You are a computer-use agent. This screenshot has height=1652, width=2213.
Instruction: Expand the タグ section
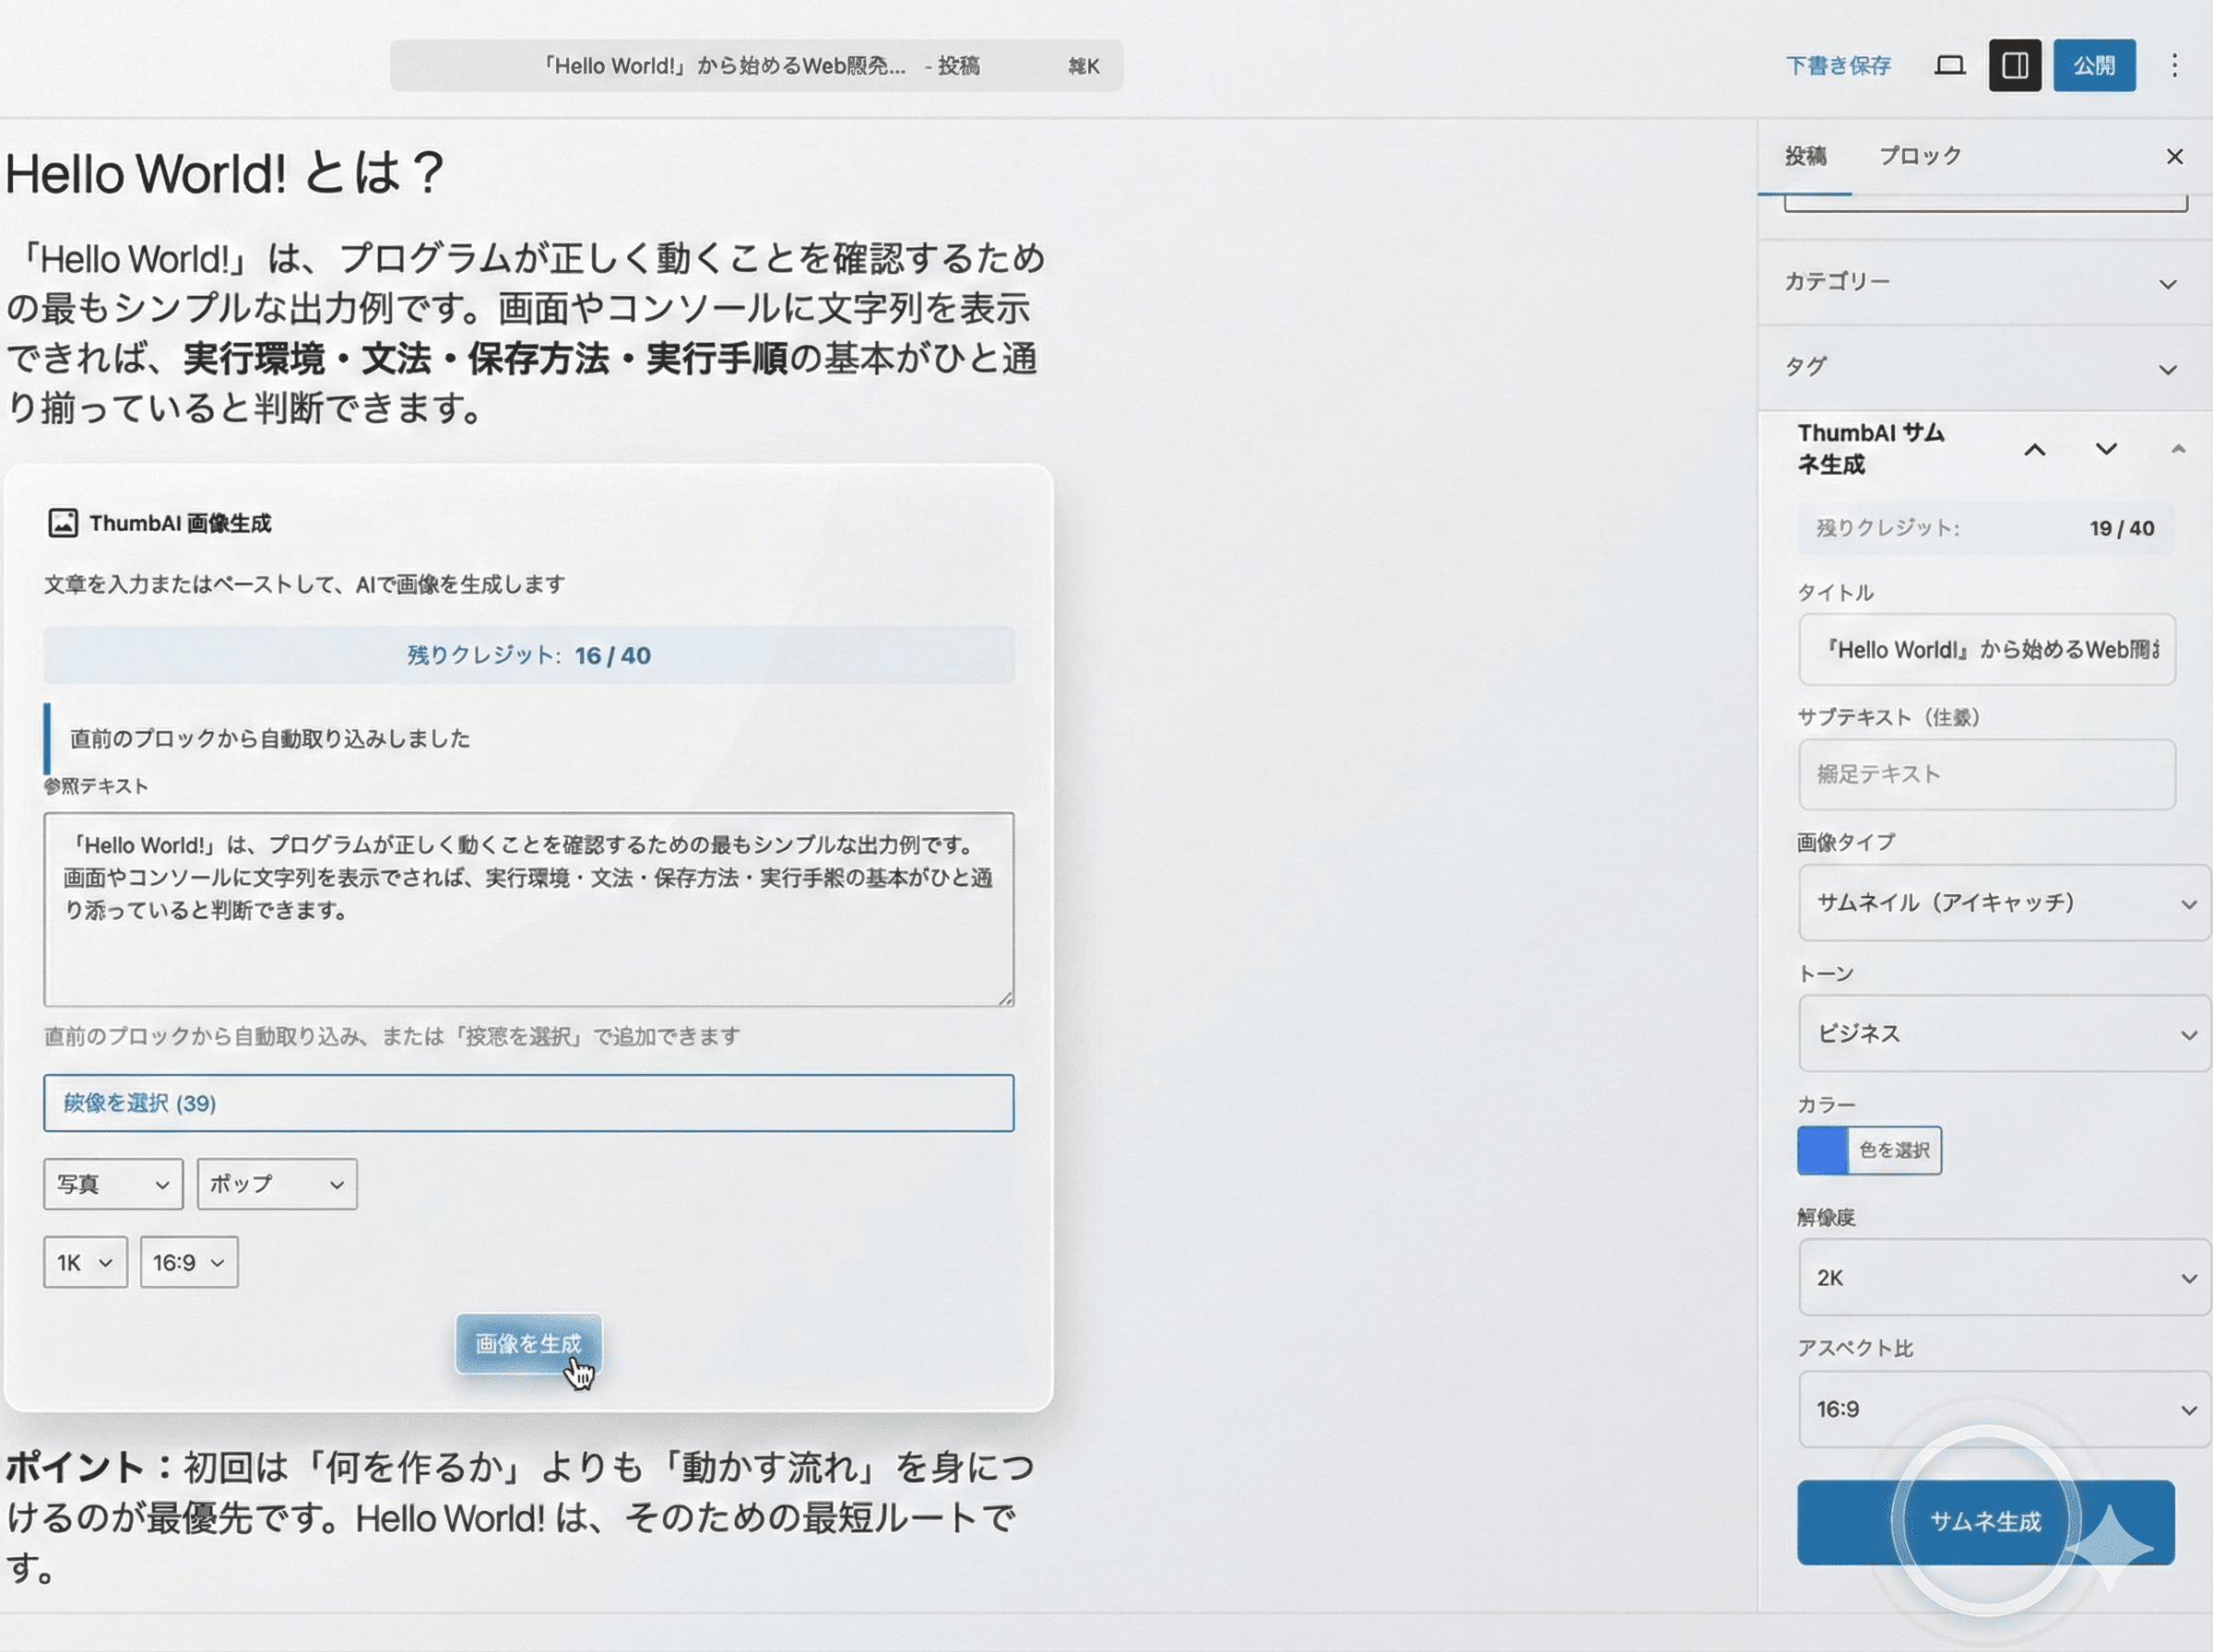click(x=1984, y=368)
